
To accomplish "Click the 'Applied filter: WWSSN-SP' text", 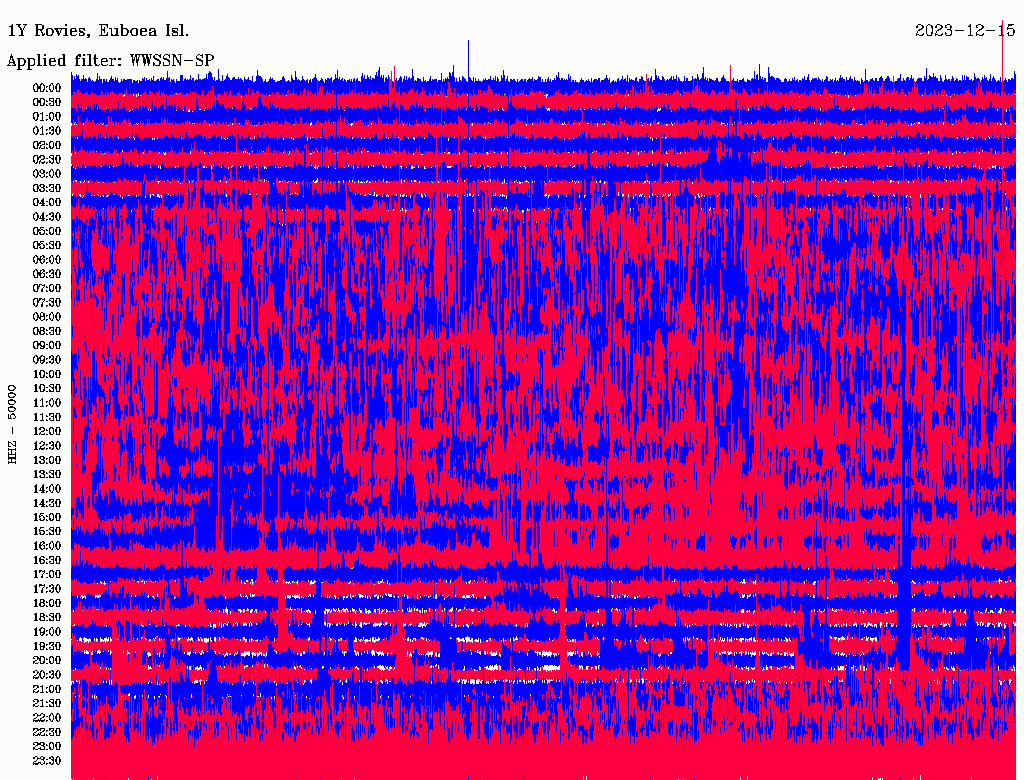I will click(x=110, y=61).
